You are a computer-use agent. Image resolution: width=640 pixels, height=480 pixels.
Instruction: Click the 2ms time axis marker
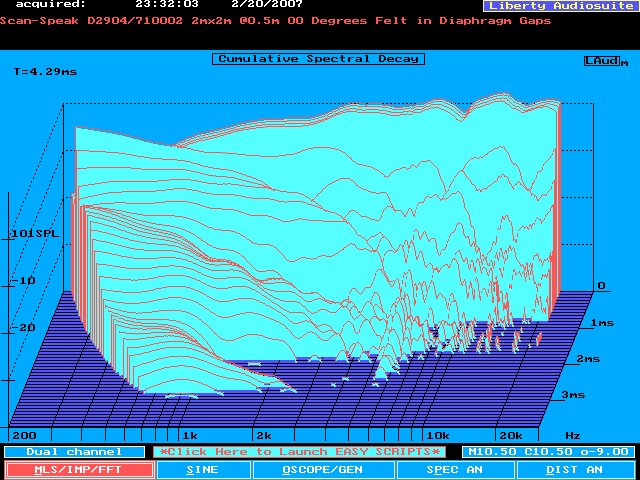click(x=587, y=358)
